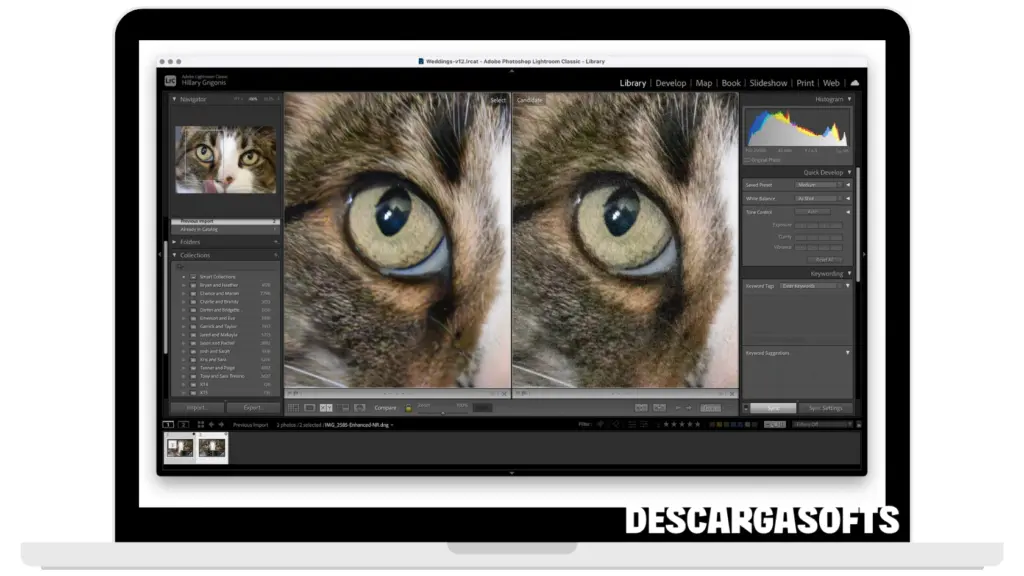Open the Develop module
Screen dimensions: 1024x576
(671, 83)
